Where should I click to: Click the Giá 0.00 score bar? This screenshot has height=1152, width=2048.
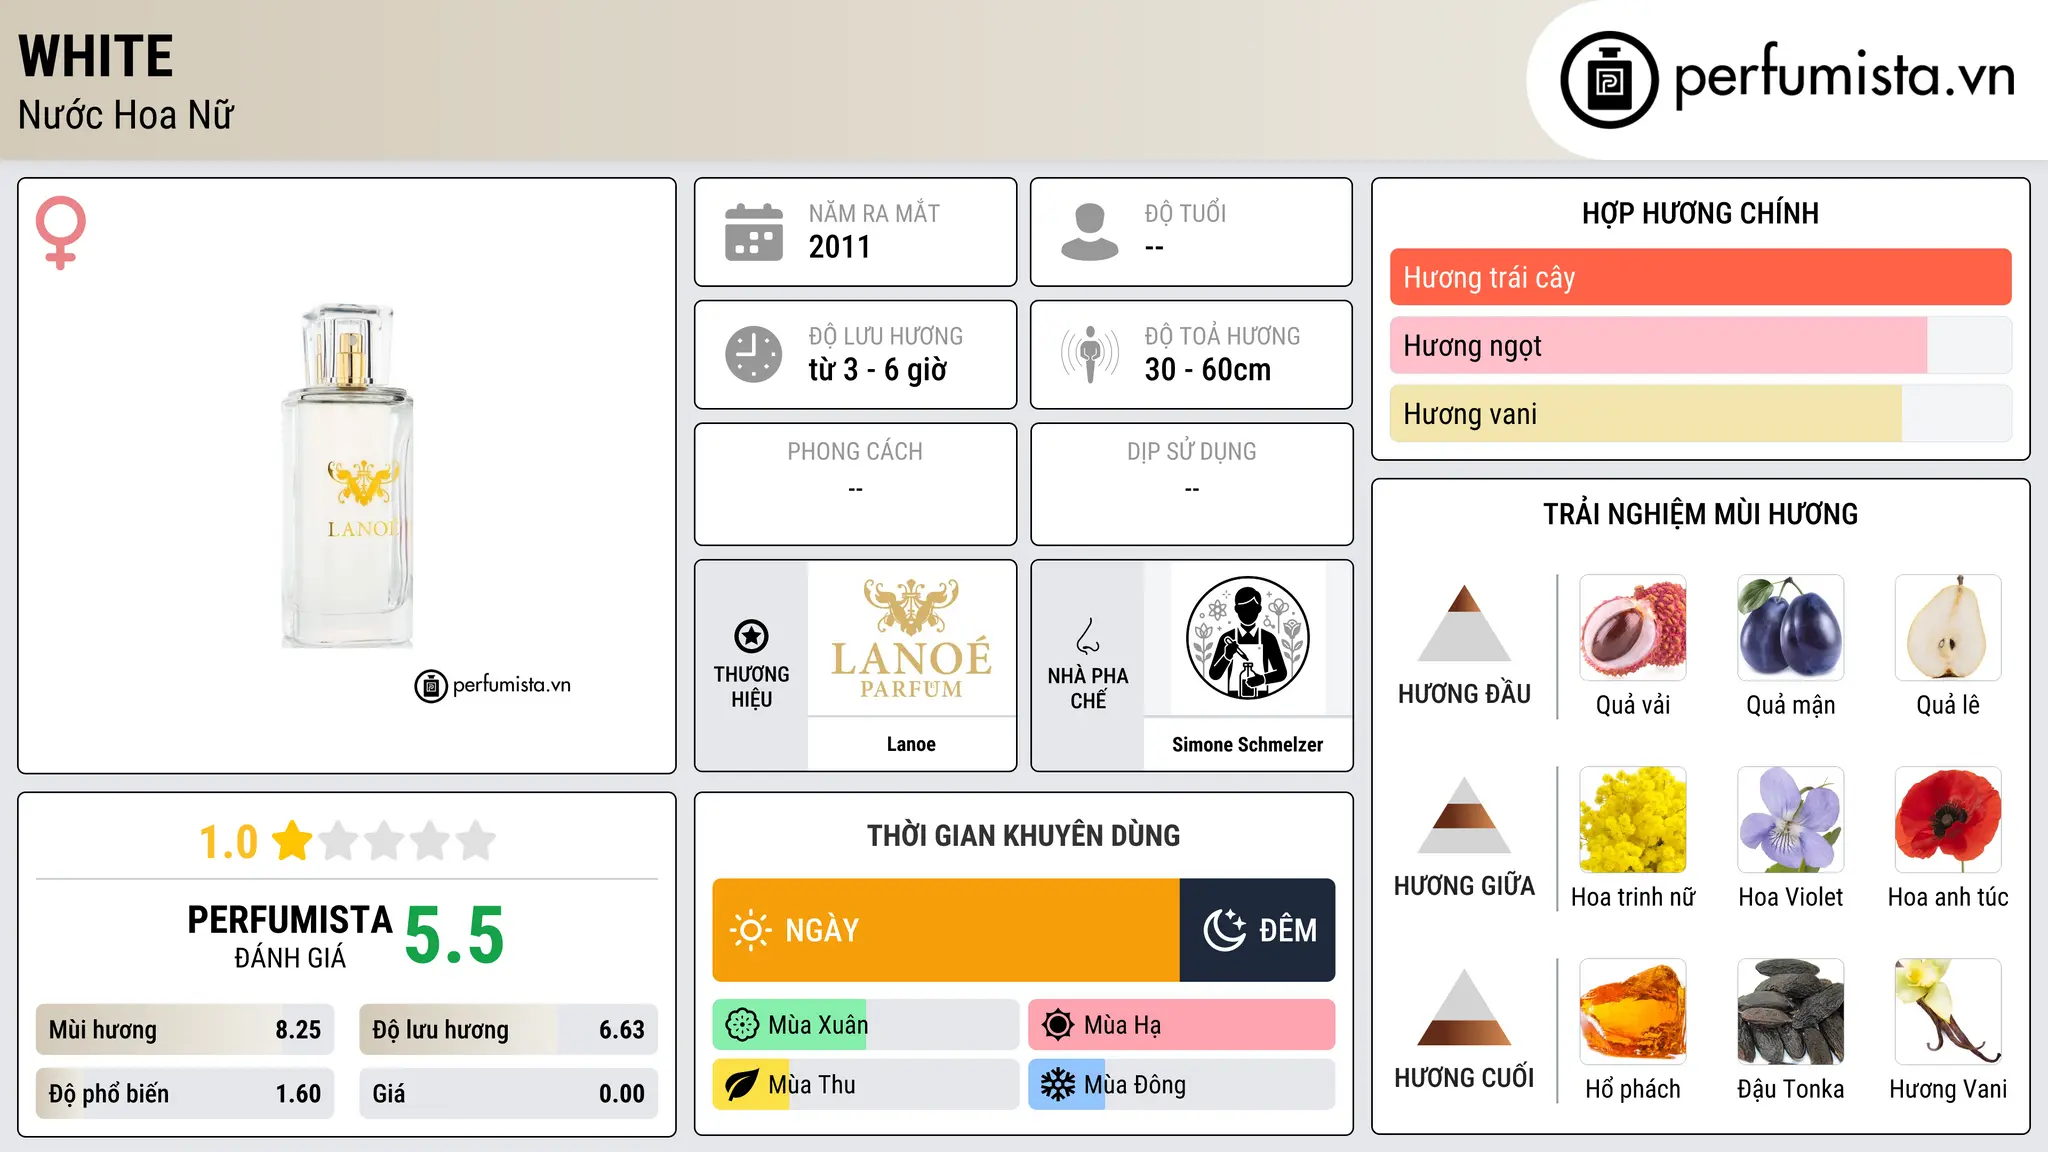(508, 1093)
